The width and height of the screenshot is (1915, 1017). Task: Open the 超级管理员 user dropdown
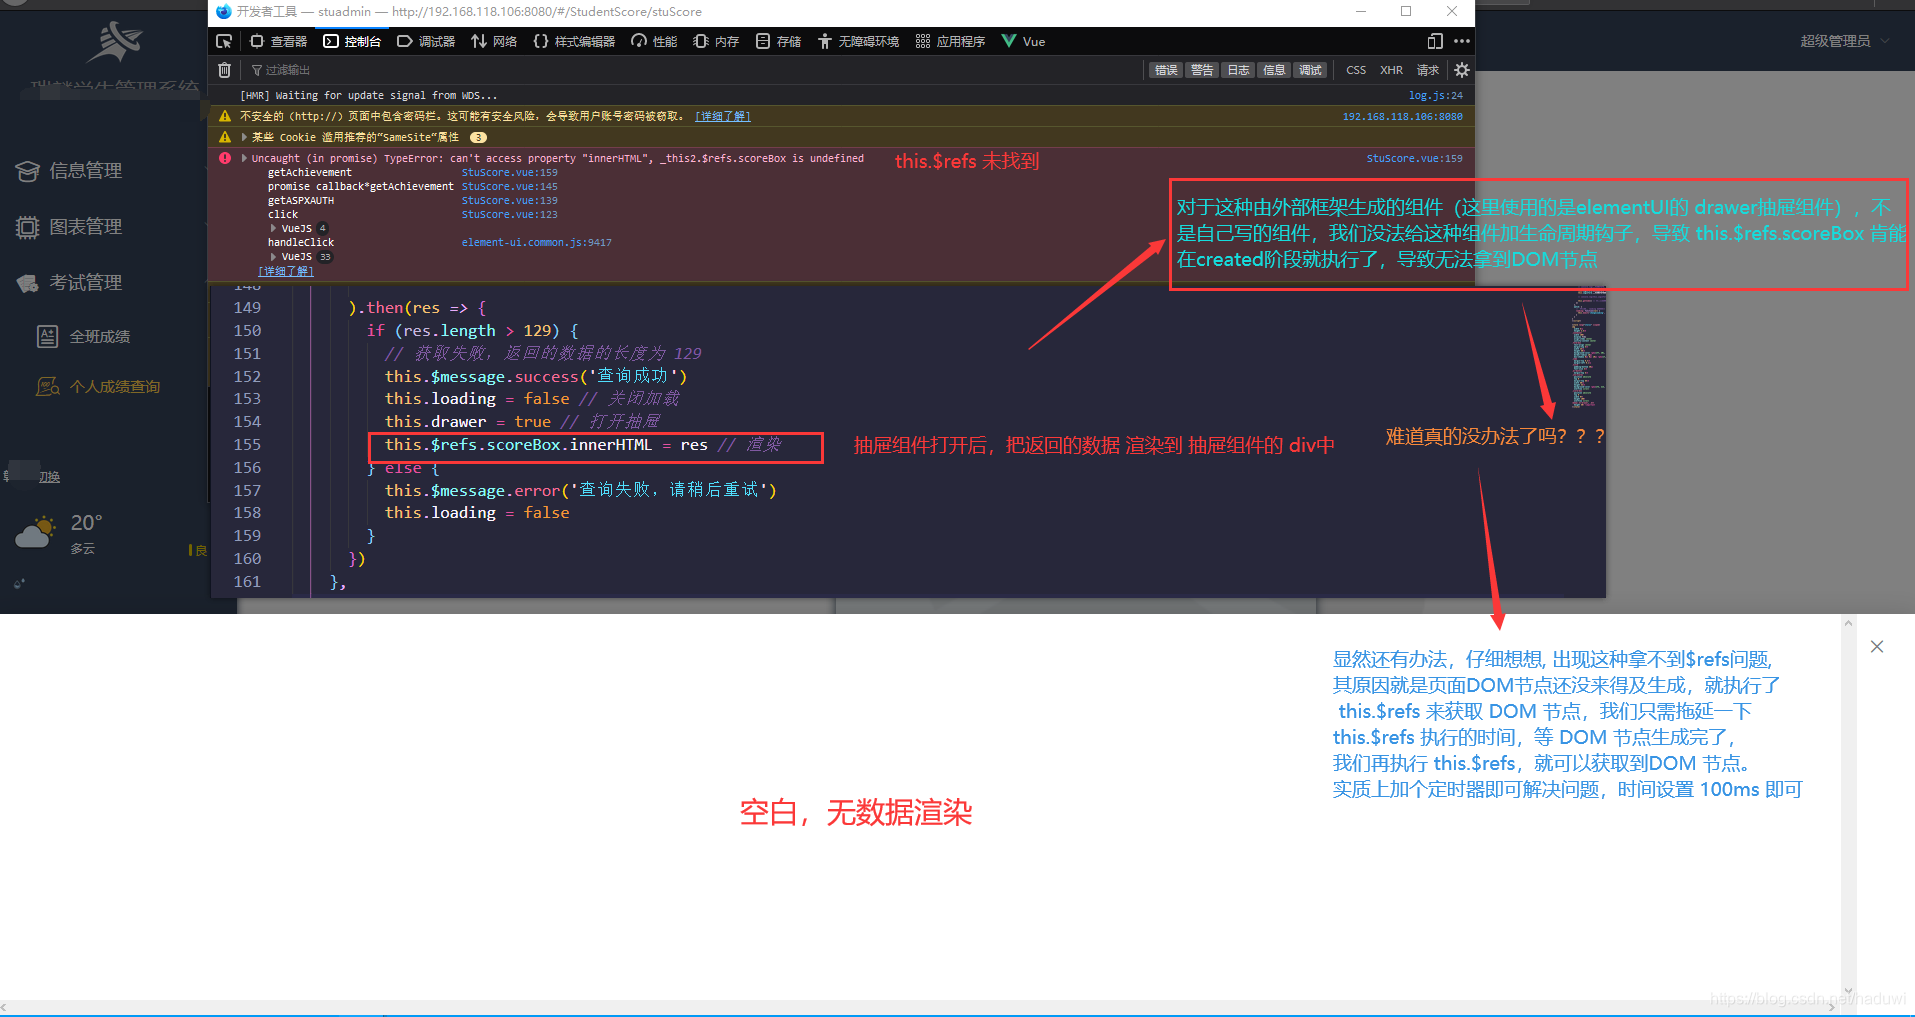point(1844,41)
